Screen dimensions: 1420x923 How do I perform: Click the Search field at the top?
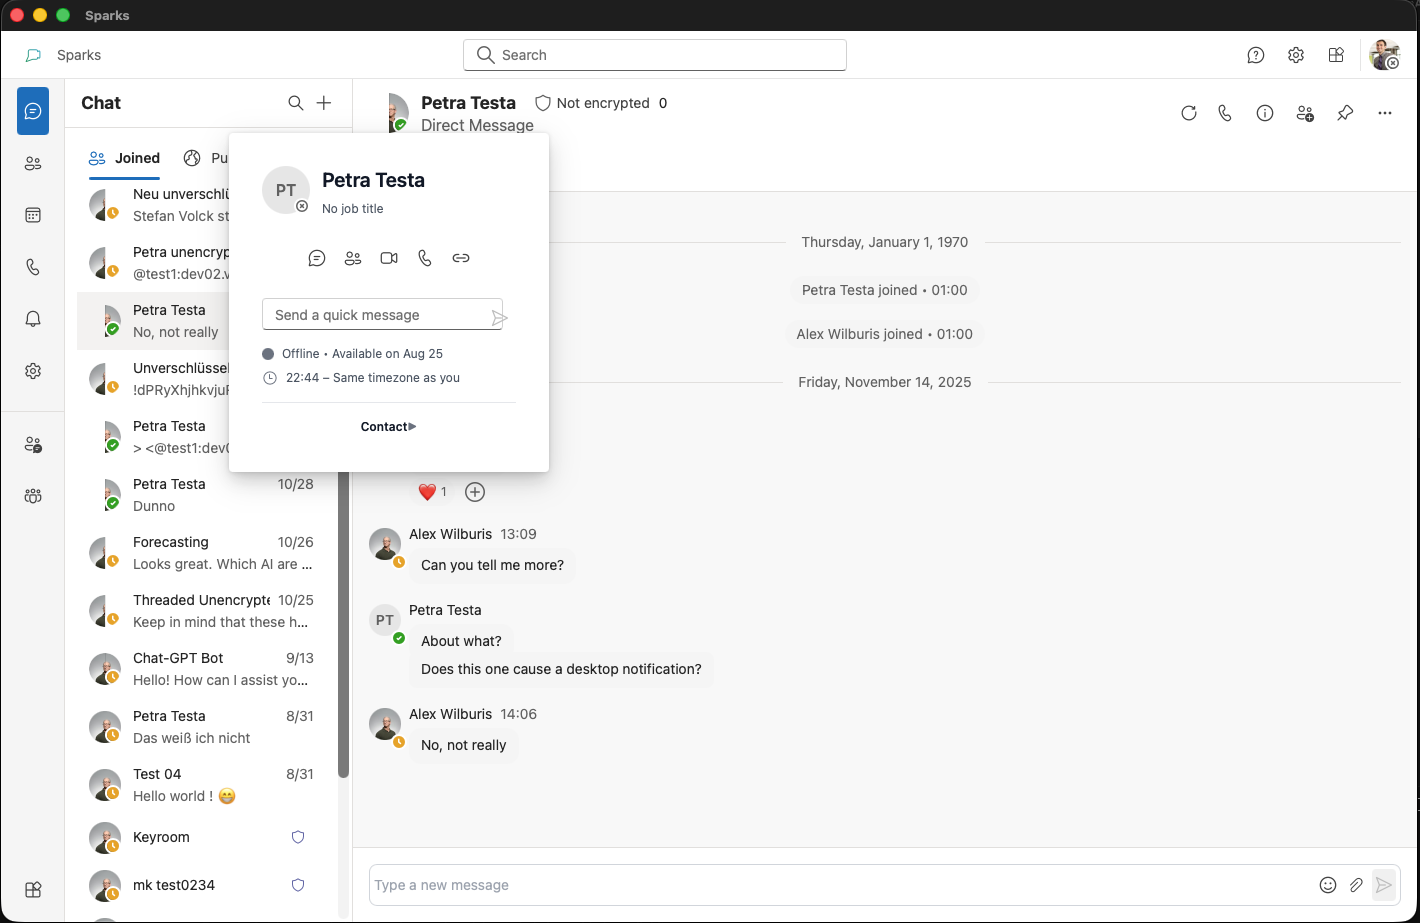(654, 55)
